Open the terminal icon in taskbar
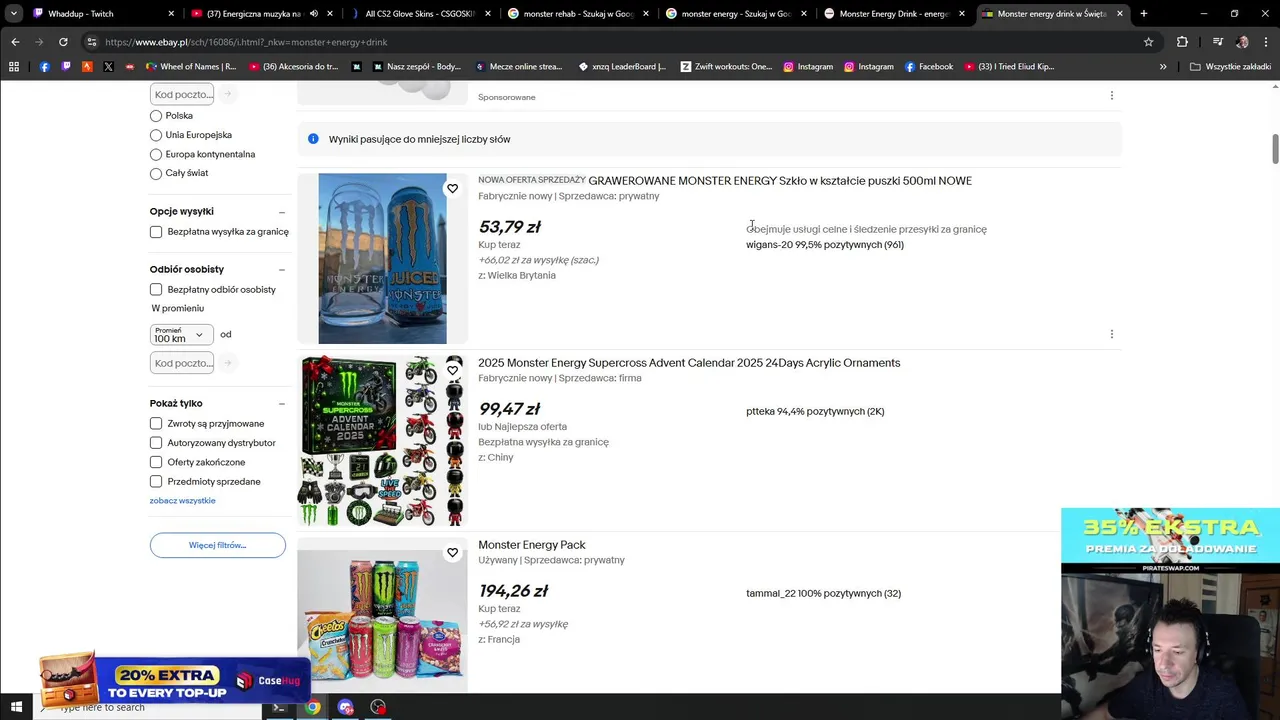Viewport: 1280px width, 720px height. (x=279, y=707)
